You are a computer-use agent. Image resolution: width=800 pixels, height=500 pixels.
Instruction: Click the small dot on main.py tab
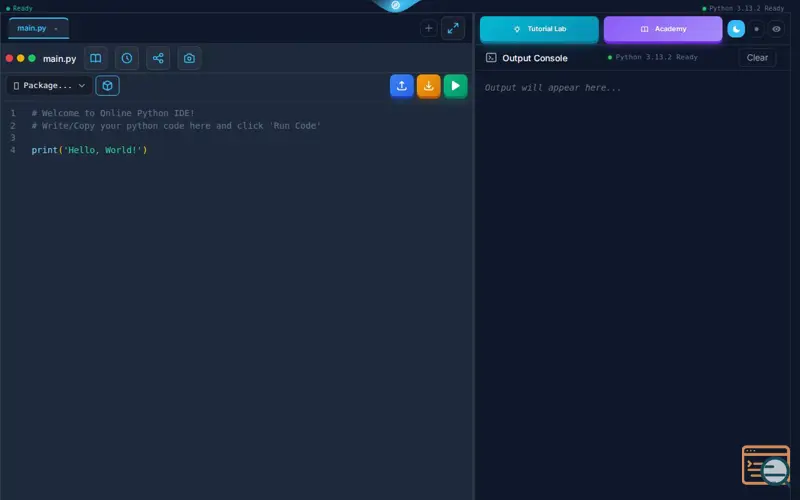click(56, 29)
